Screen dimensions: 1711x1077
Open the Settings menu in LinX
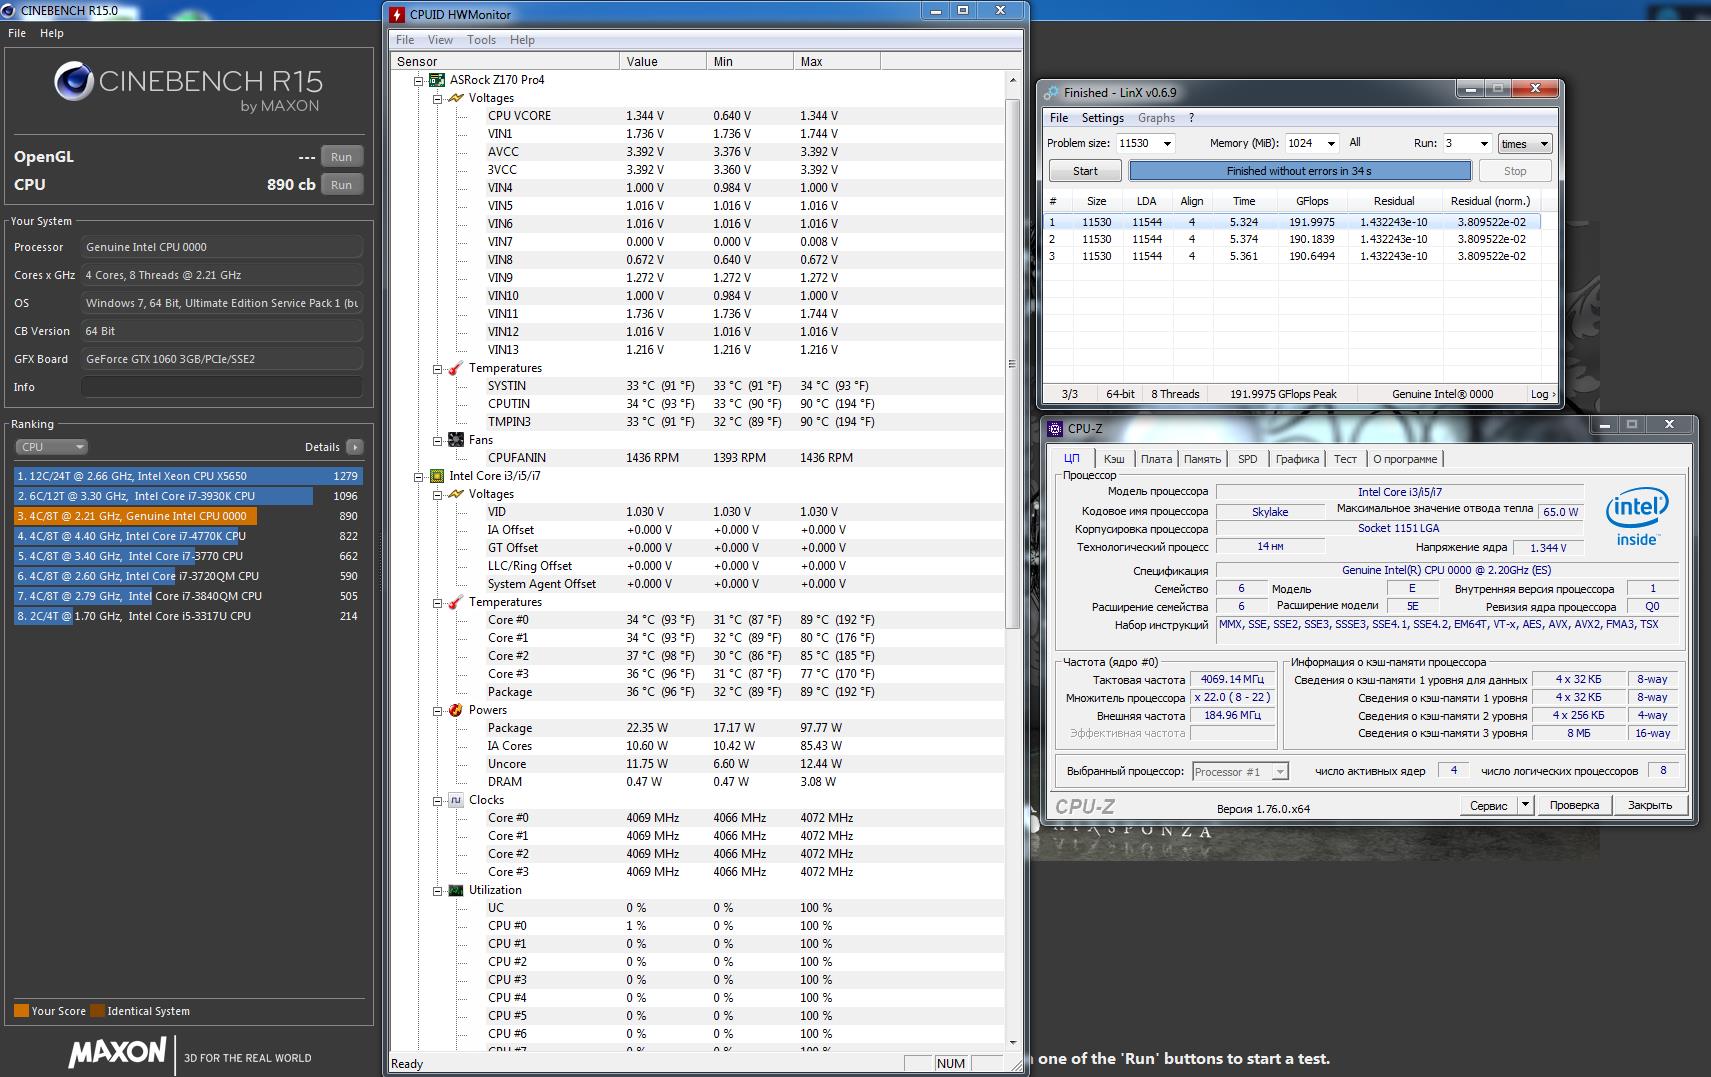point(1103,118)
